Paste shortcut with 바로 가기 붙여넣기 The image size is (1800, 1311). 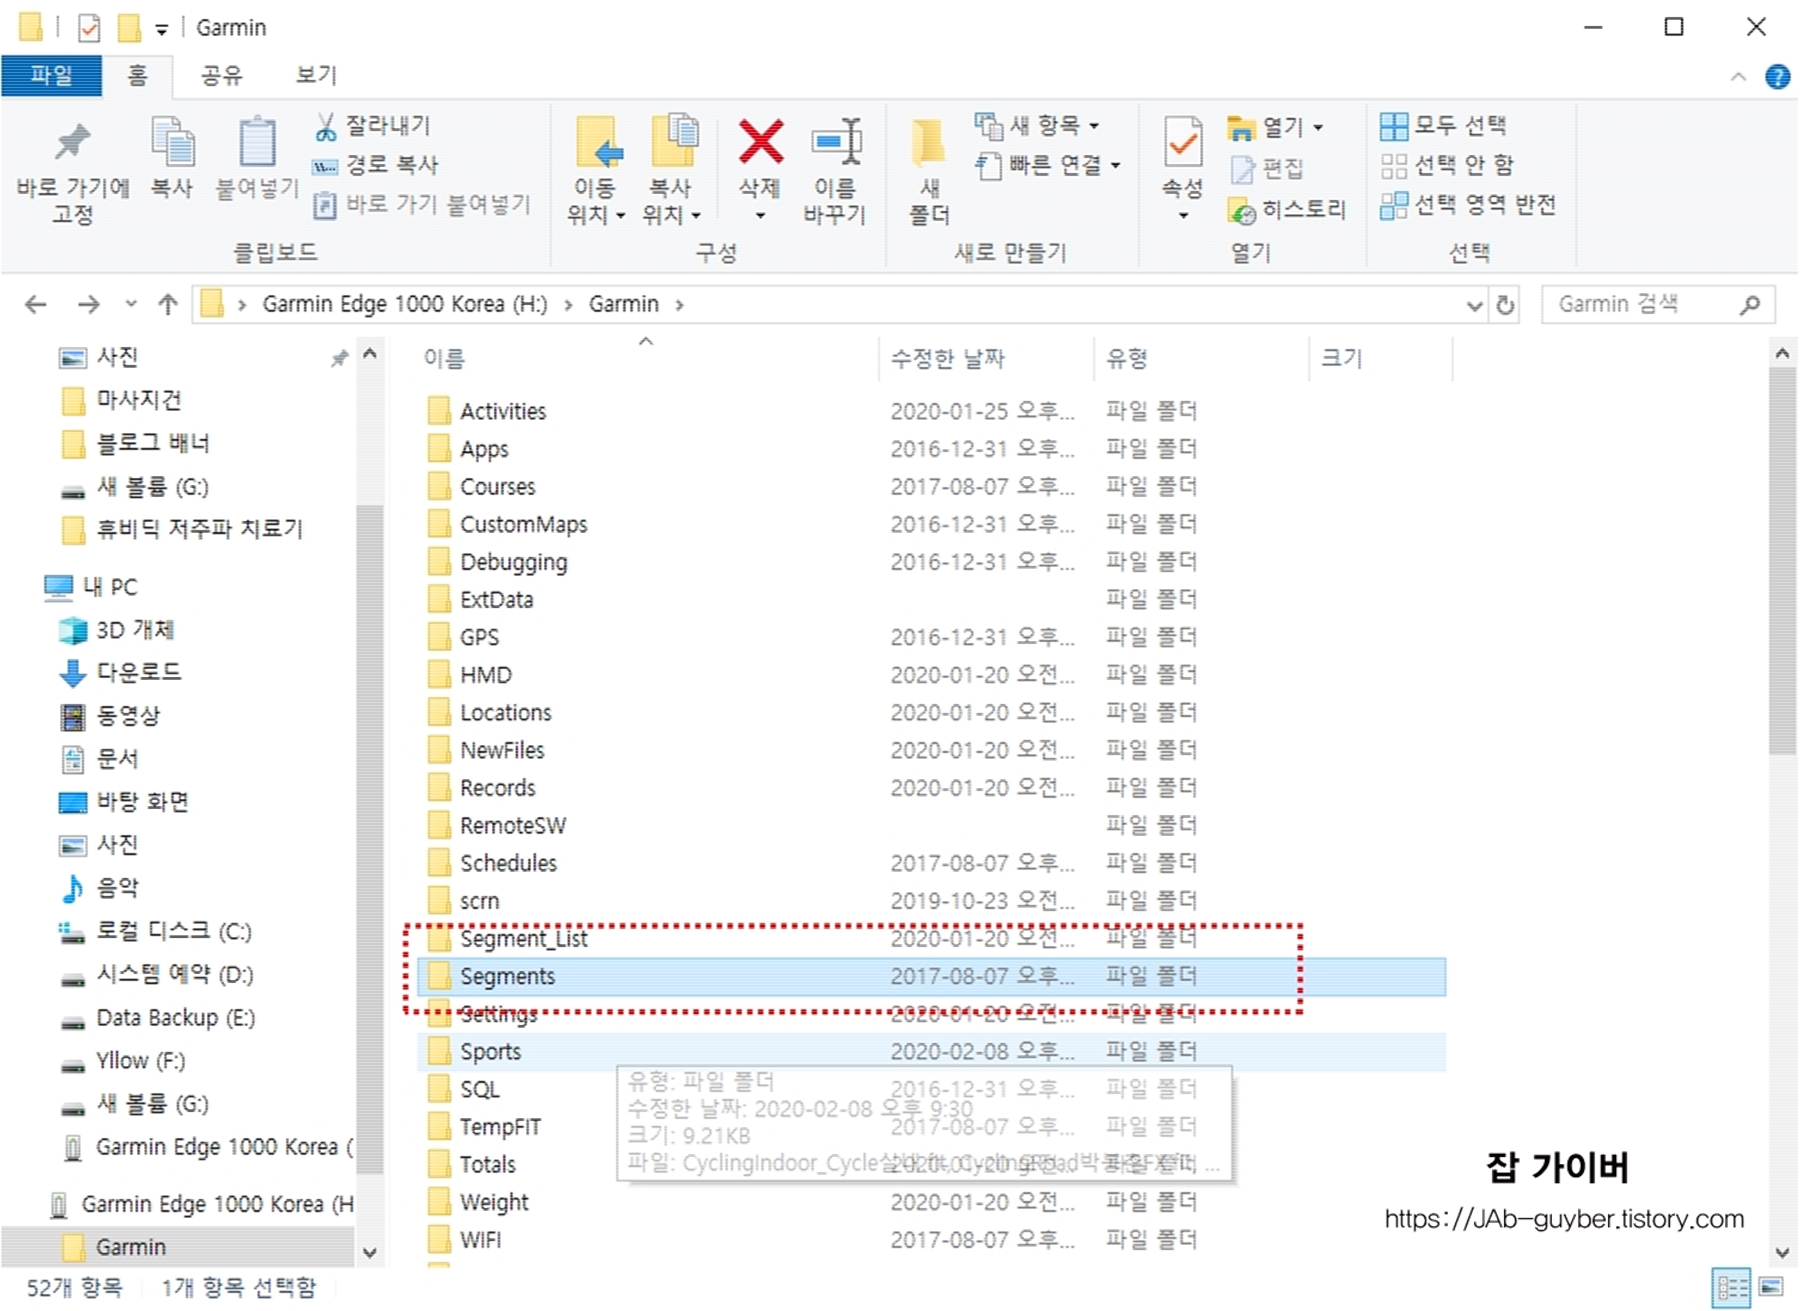pyautogui.click(x=422, y=205)
